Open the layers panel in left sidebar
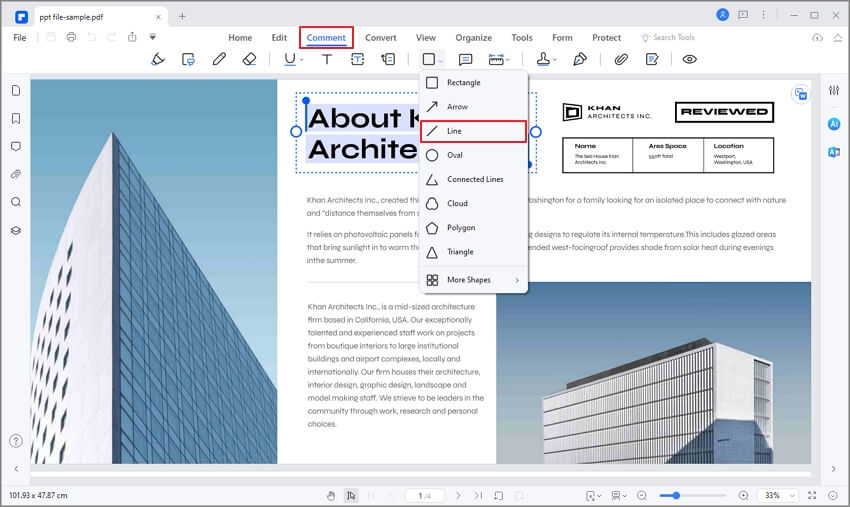Viewport: 850px width, 507px height. (16, 230)
